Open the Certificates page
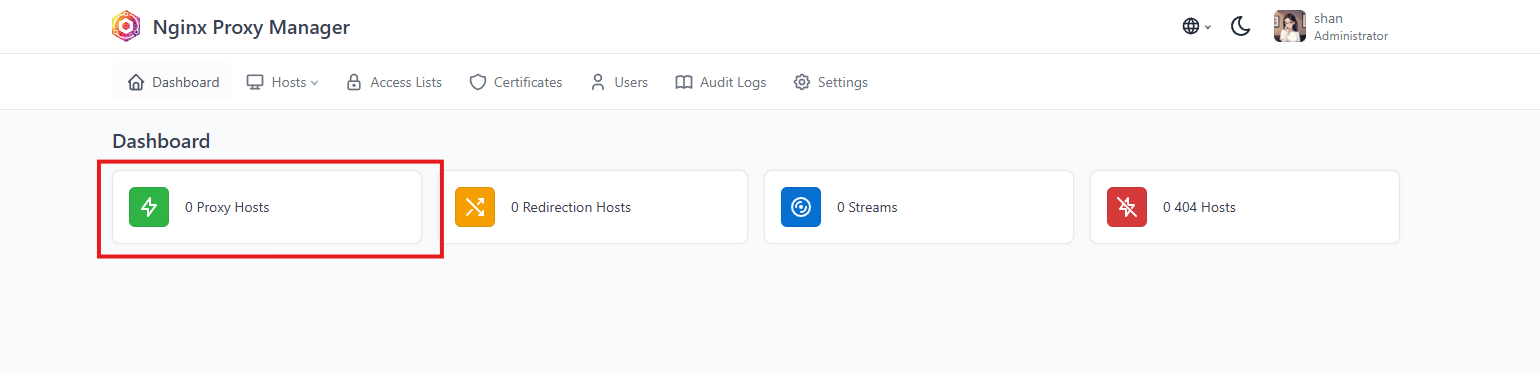The image size is (1540, 372). click(516, 82)
